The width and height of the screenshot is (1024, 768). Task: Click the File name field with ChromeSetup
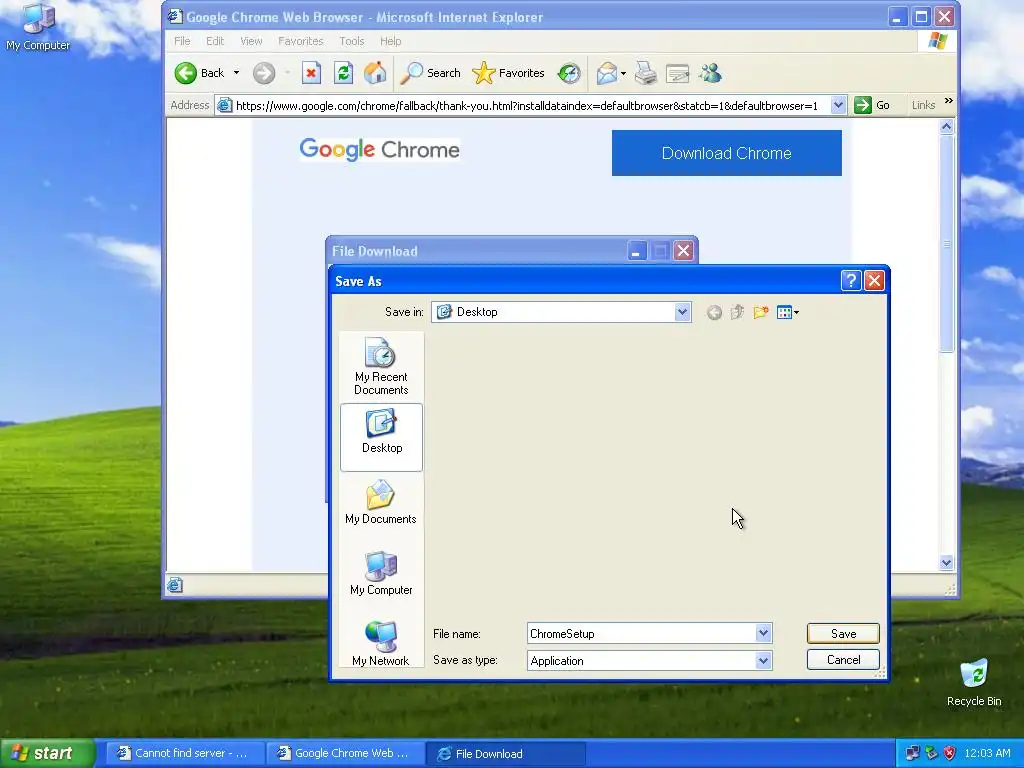[x=642, y=633]
